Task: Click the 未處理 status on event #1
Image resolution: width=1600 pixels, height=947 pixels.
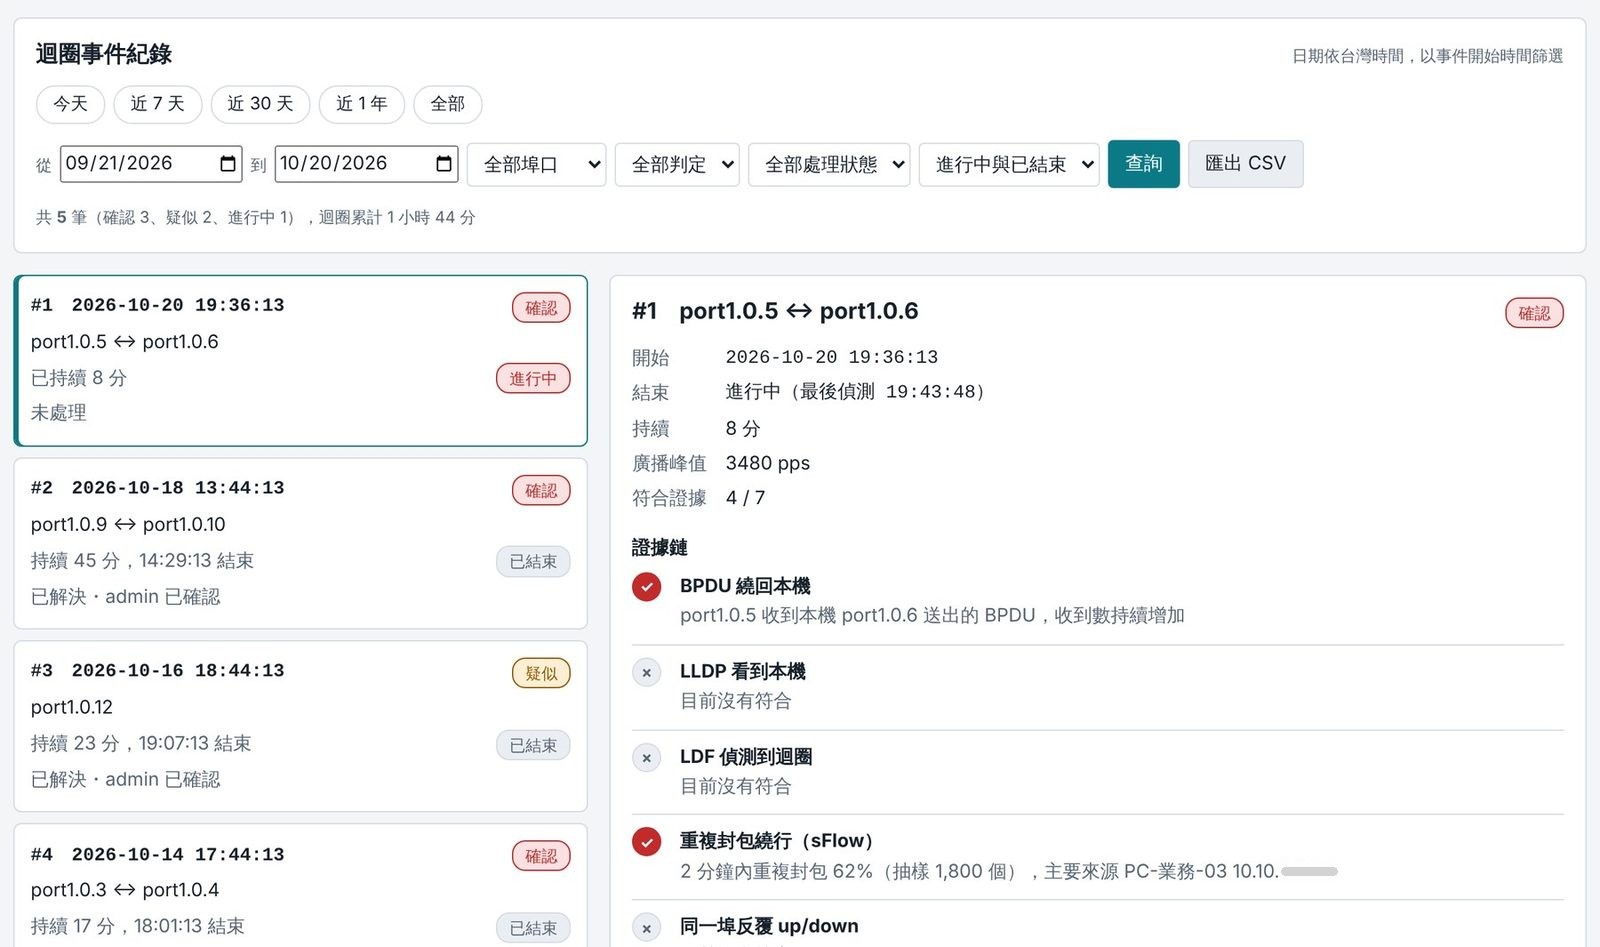Action: pyautogui.click(x=59, y=413)
